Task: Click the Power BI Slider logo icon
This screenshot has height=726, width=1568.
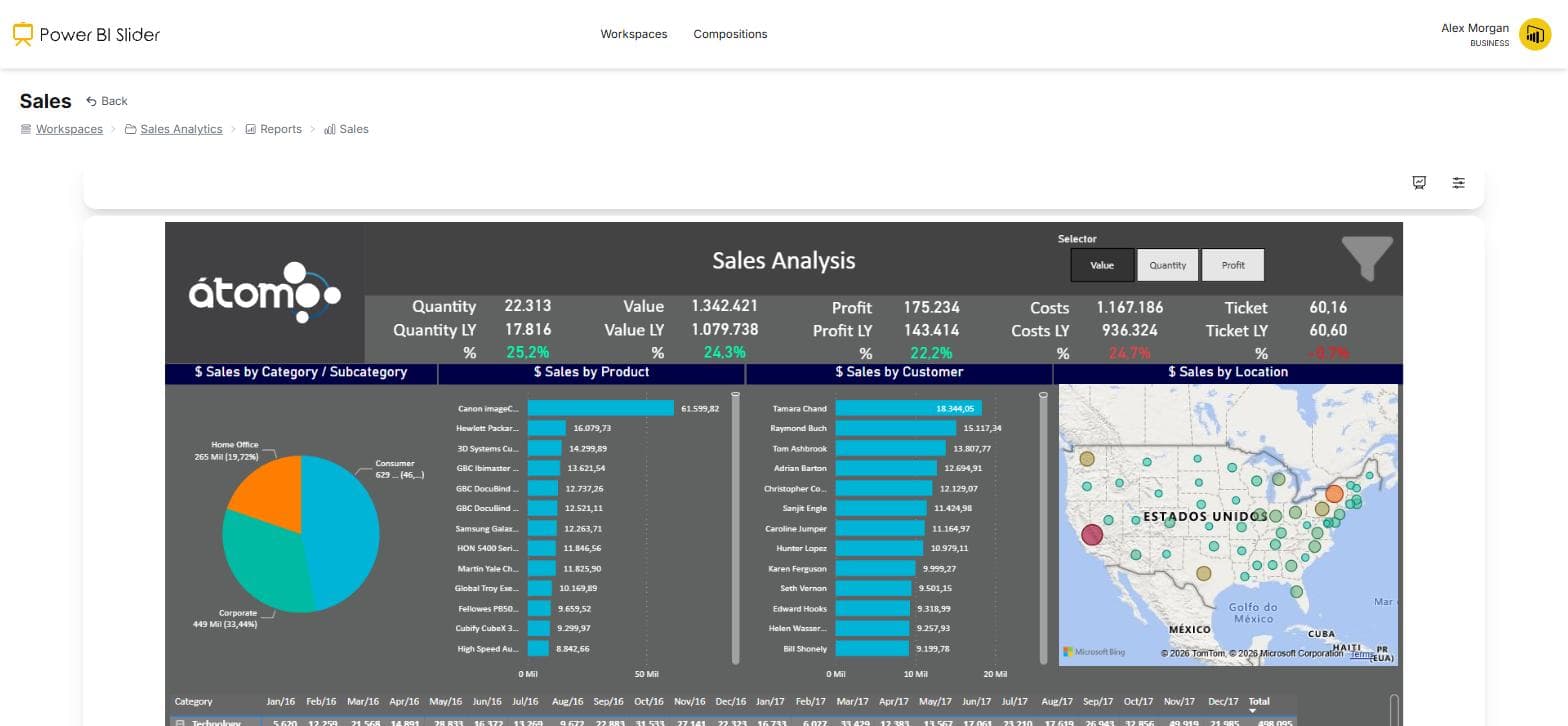Action: click(23, 34)
